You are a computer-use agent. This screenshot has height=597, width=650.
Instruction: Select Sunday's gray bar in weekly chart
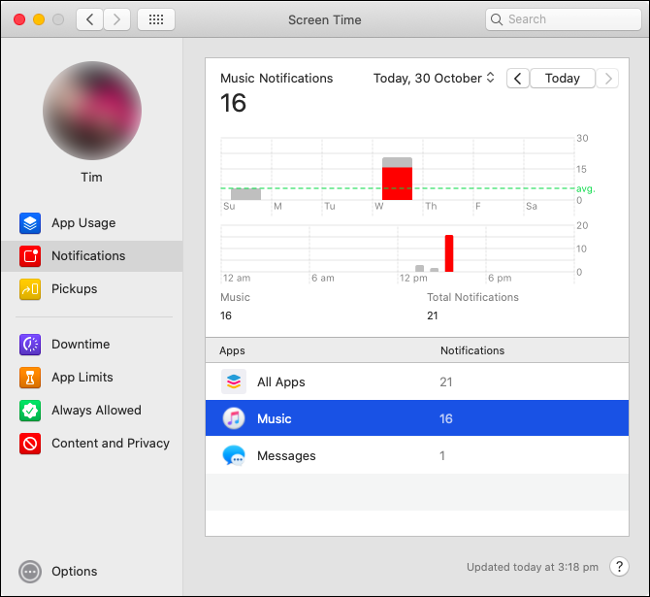246,194
